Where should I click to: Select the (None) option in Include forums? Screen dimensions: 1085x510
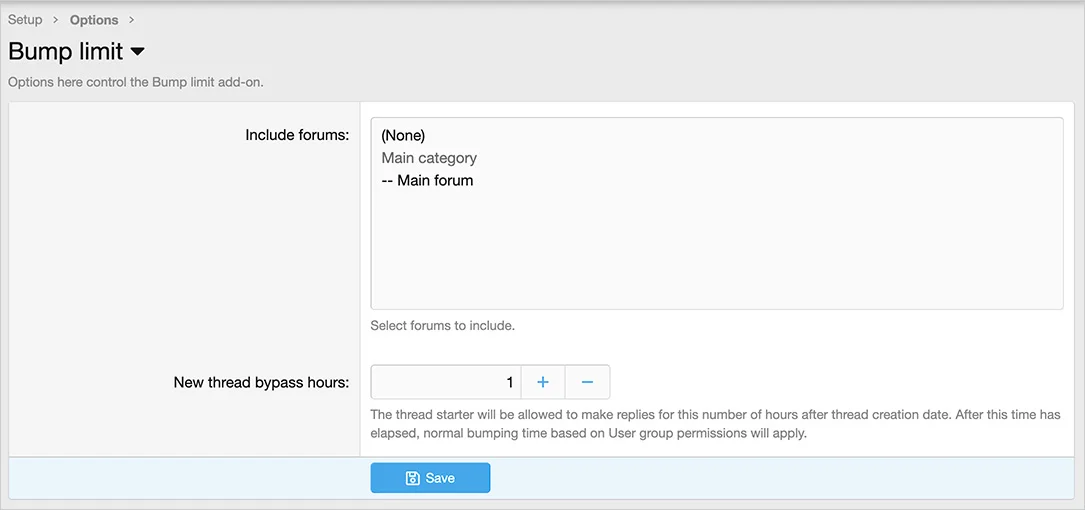pyautogui.click(x=403, y=135)
